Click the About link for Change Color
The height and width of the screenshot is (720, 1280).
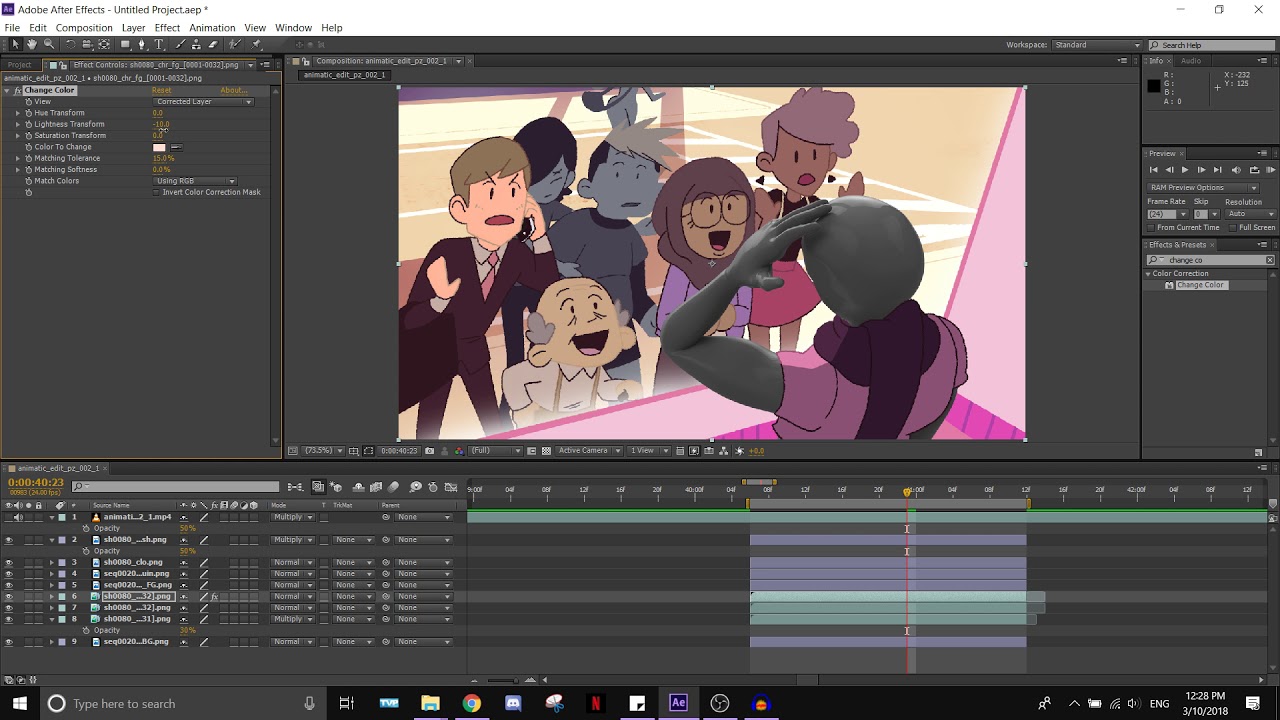(233, 90)
